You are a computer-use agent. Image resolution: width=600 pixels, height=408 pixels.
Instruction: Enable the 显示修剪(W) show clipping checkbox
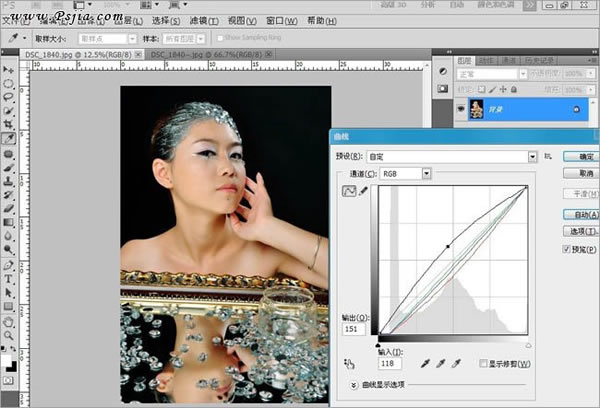(483, 363)
